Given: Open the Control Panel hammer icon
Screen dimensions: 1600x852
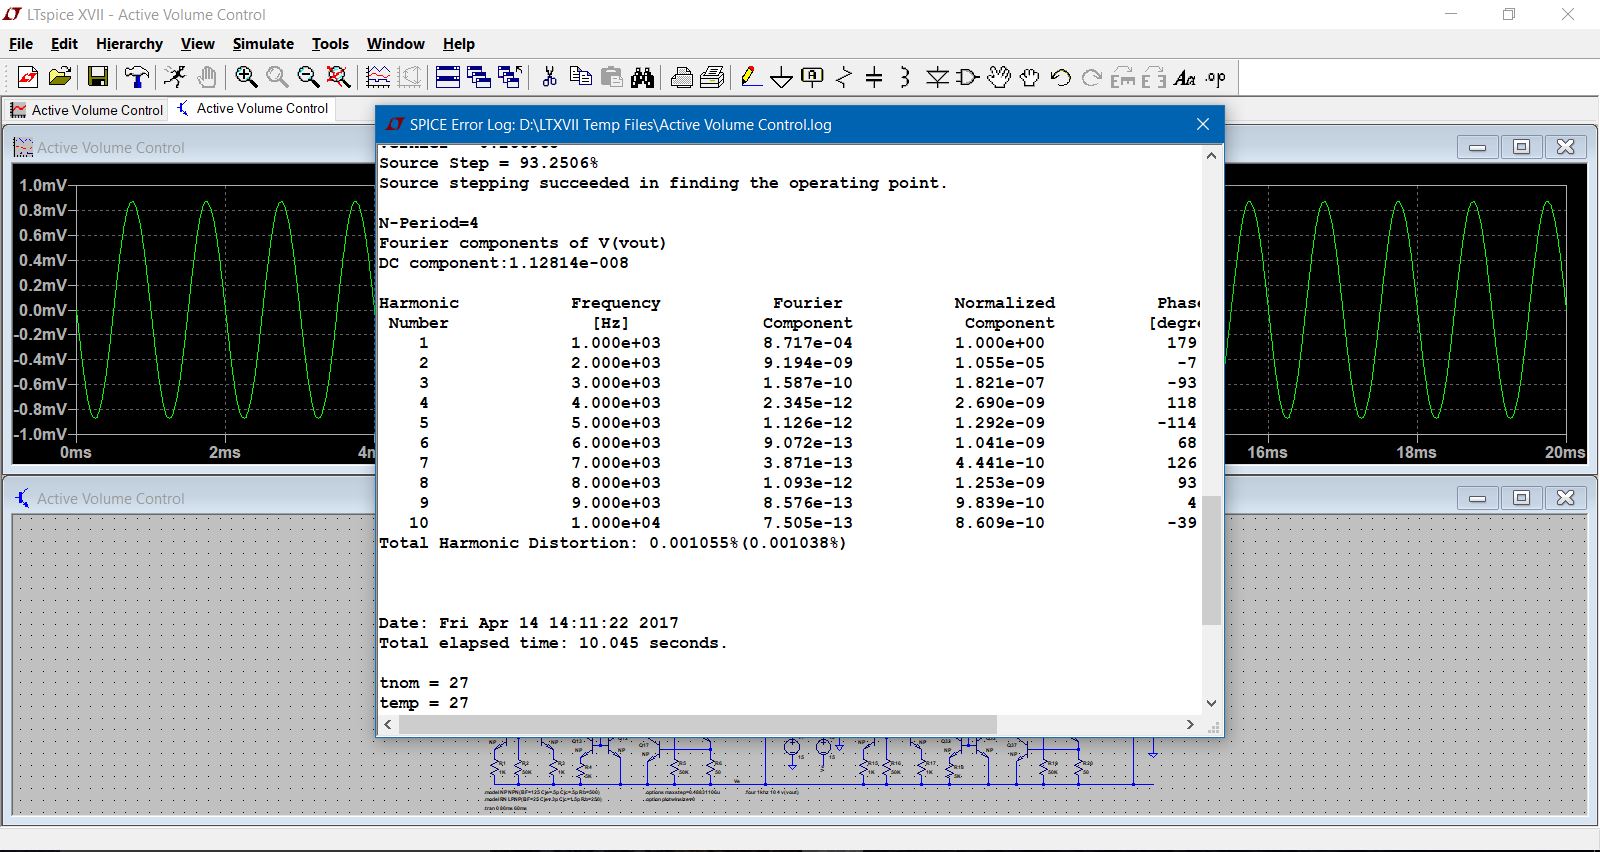Looking at the screenshot, I should pos(137,77).
